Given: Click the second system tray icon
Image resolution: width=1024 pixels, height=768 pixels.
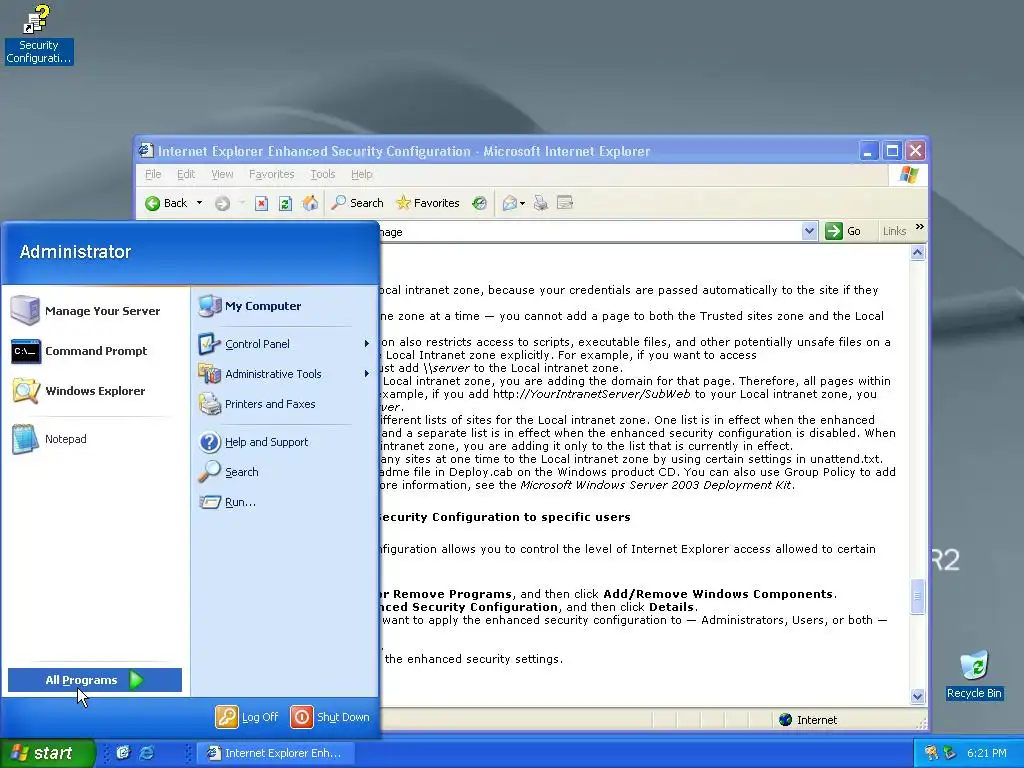Looking at the screenshot, I should 950,753.
